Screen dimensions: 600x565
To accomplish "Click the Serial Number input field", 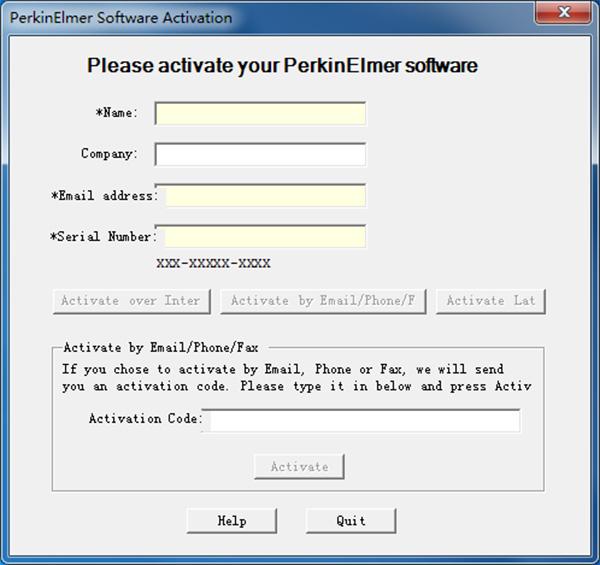I will tap(260, 236).
